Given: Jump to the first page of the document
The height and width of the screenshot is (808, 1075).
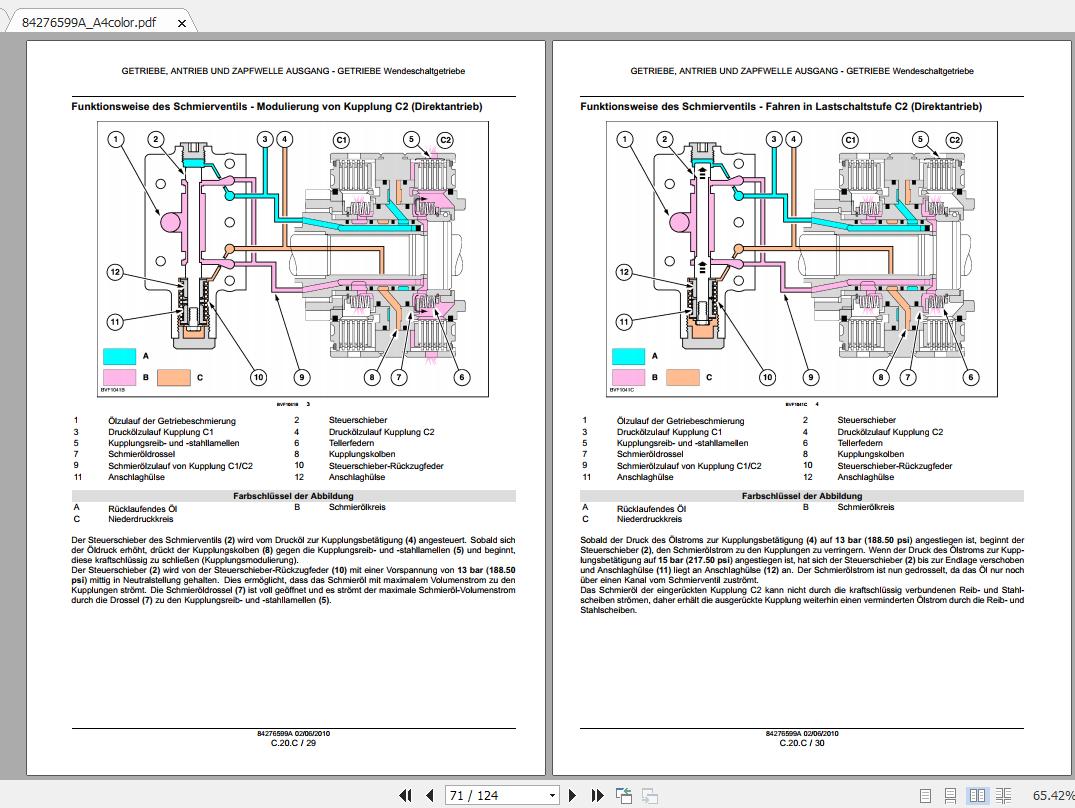Looking at the screenshot, I should point(406,794).
